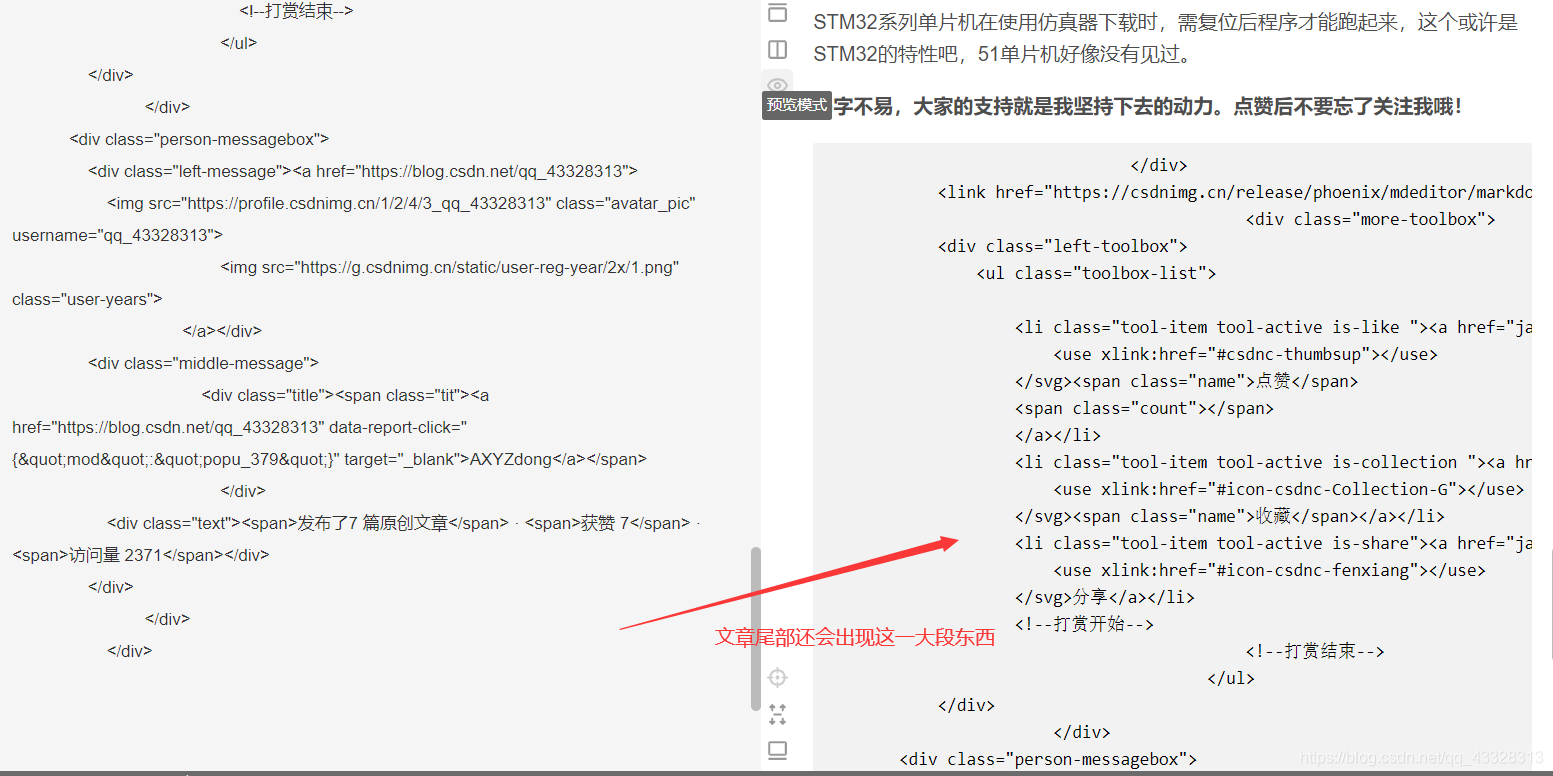Click the is-like li line in preview
The width and height of the screenshot is (1553, 776).
(x=1273, y=327)
